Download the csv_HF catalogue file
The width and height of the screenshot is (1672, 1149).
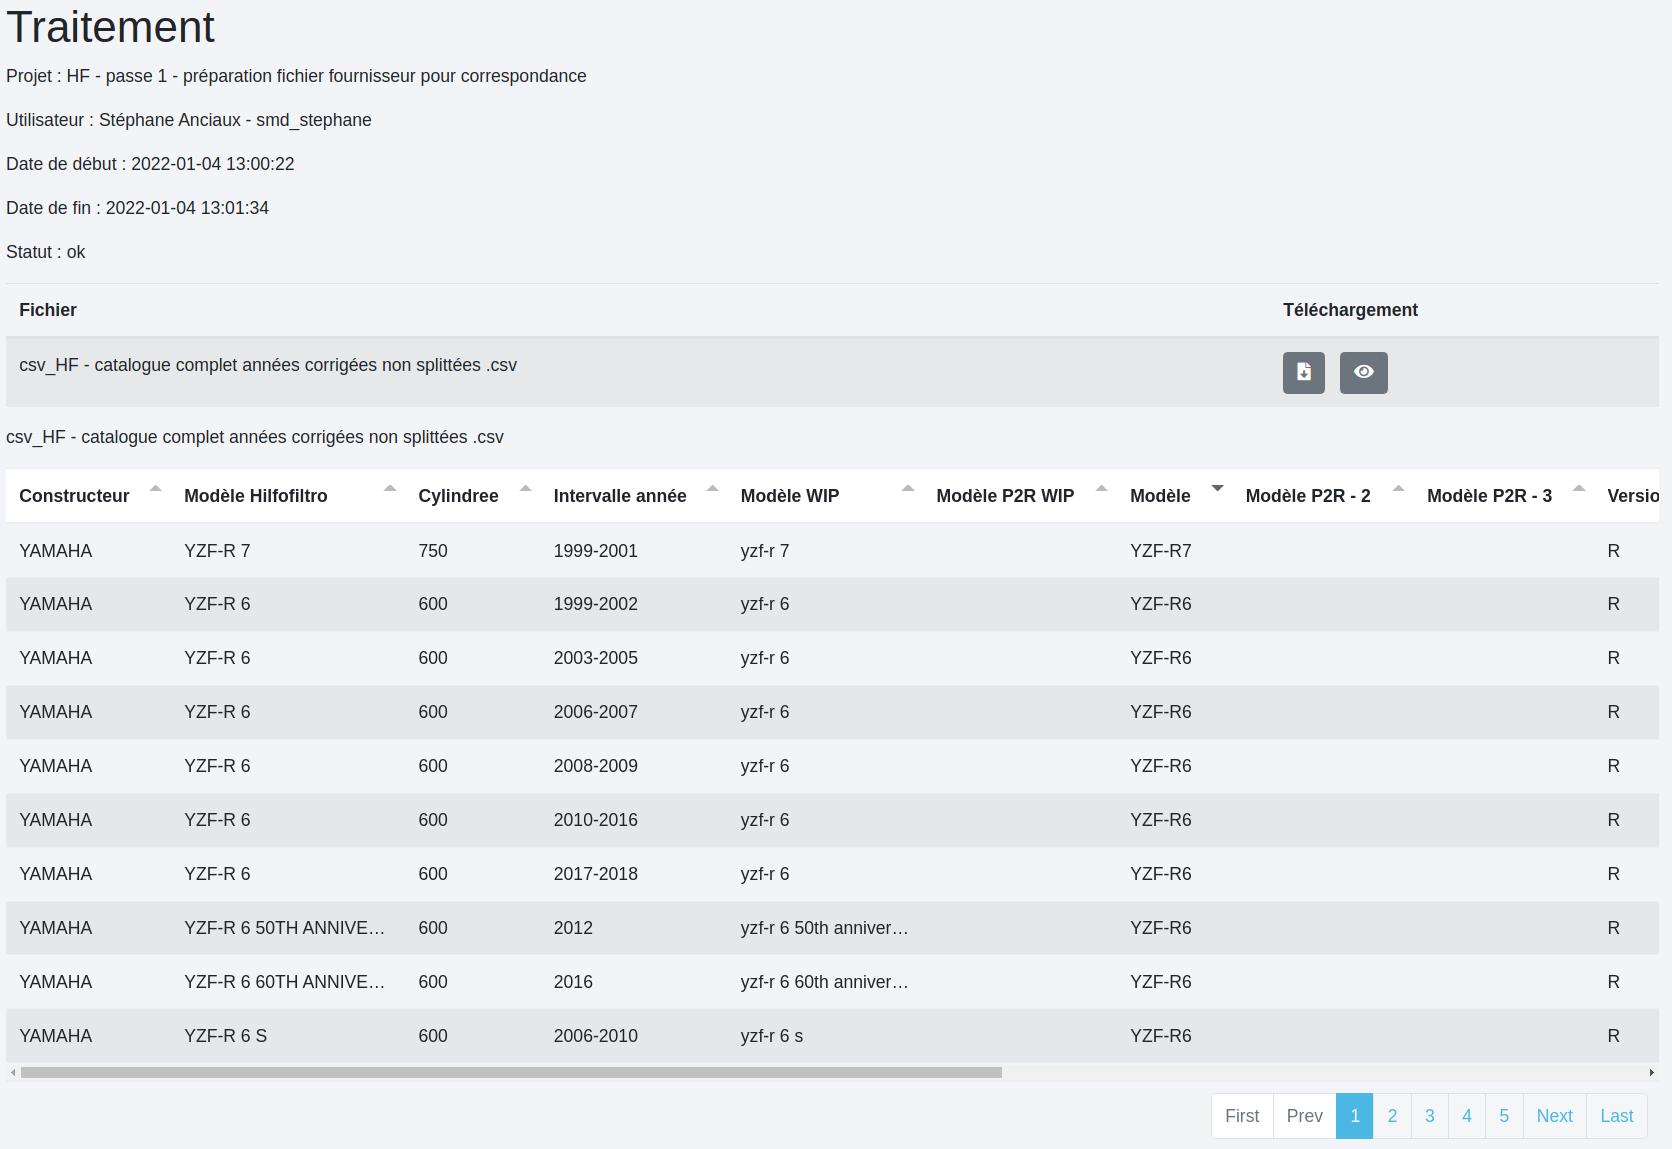coord(1303,373)
